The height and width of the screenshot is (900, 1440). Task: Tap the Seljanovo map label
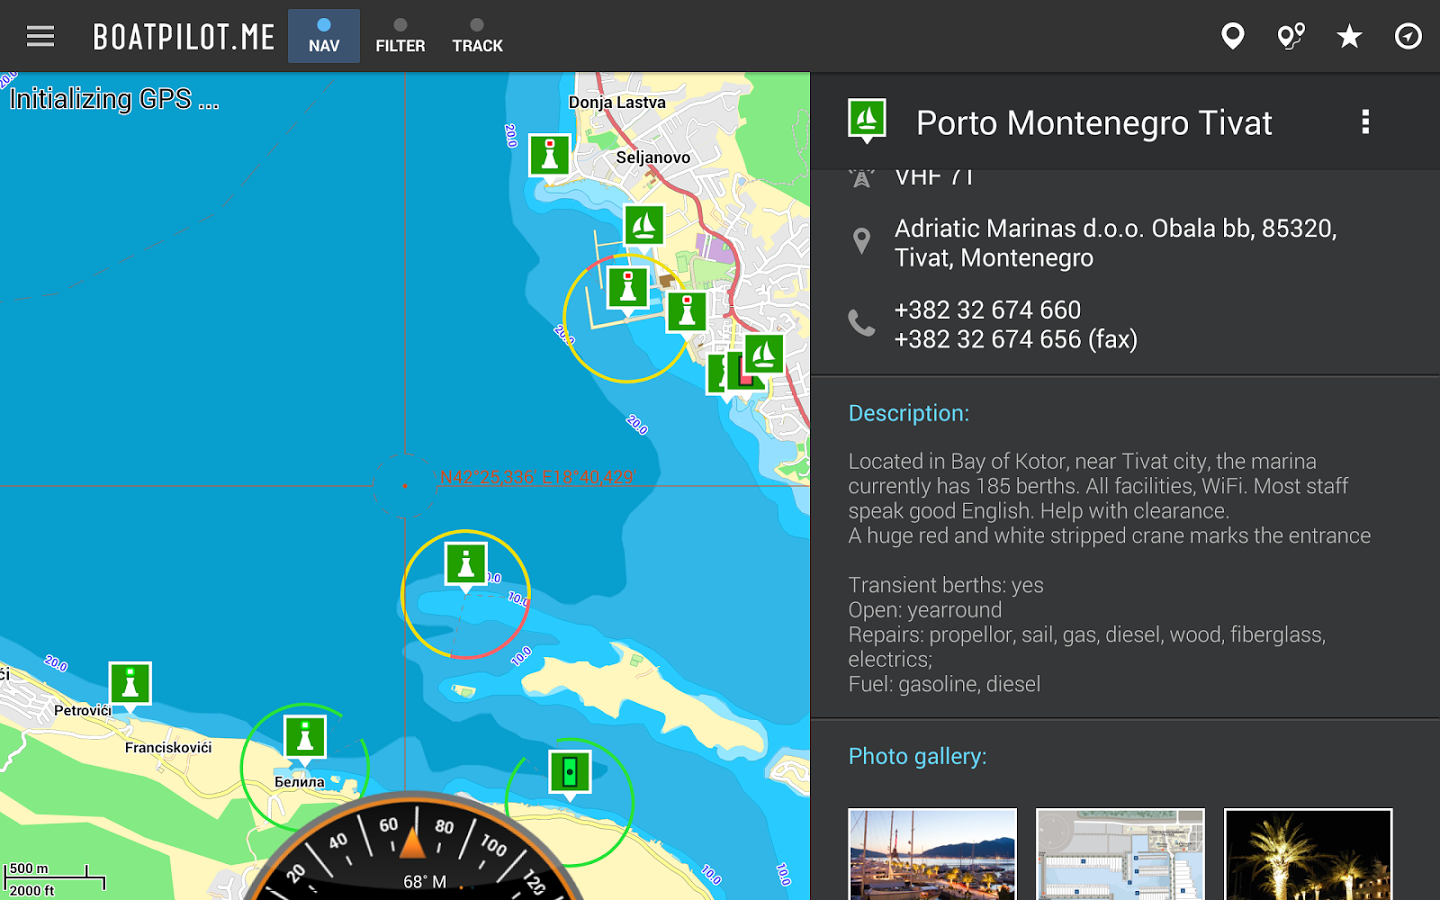click(x=653, y=157)
